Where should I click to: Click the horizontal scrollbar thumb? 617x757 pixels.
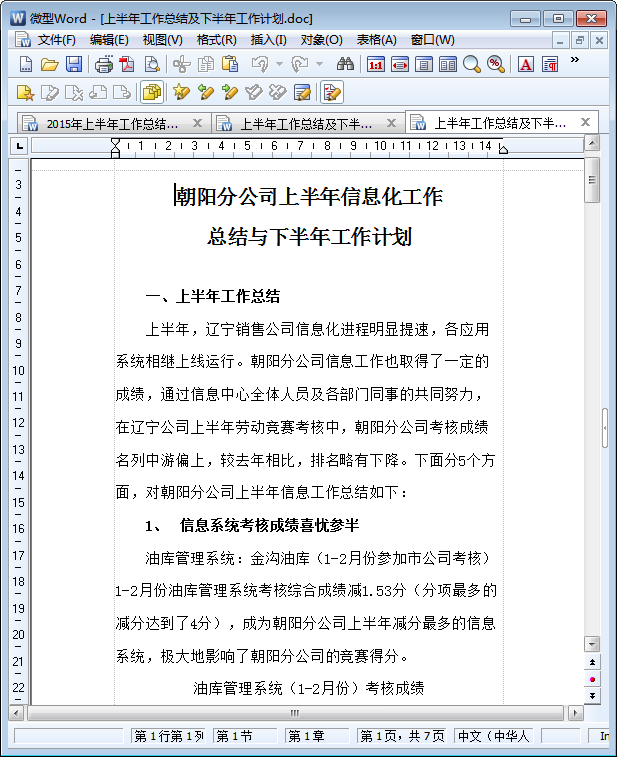(x=295, y=713)
